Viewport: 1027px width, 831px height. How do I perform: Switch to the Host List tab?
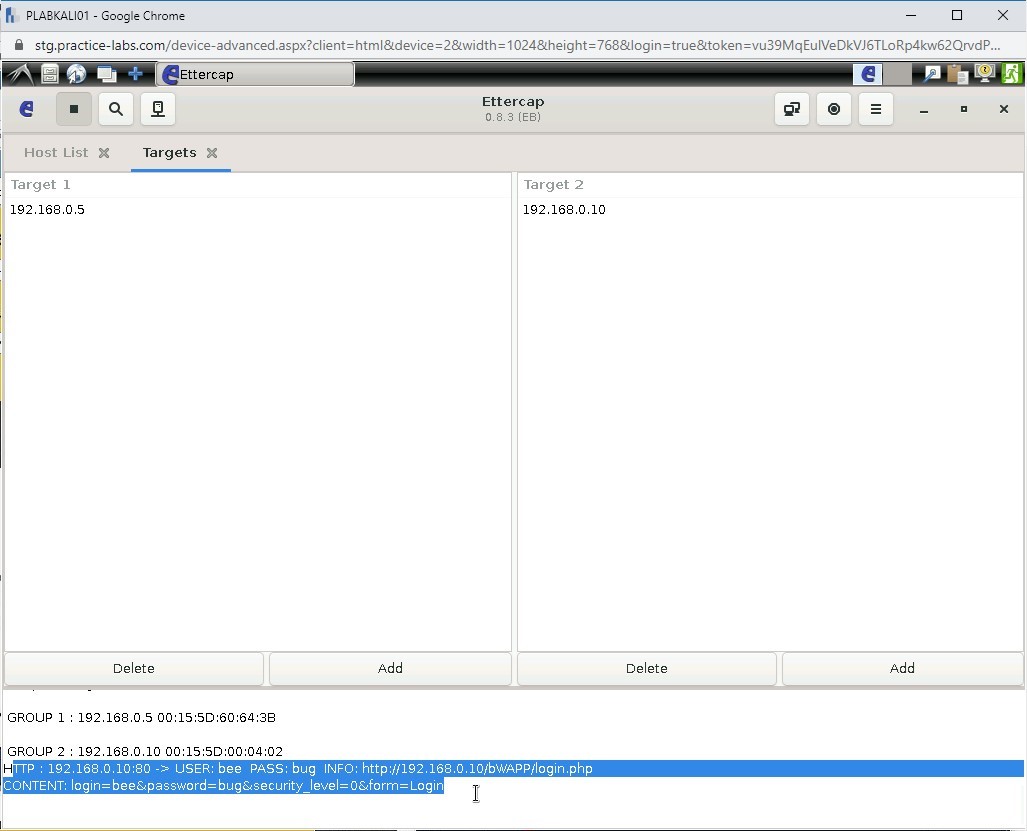[55, 152]
